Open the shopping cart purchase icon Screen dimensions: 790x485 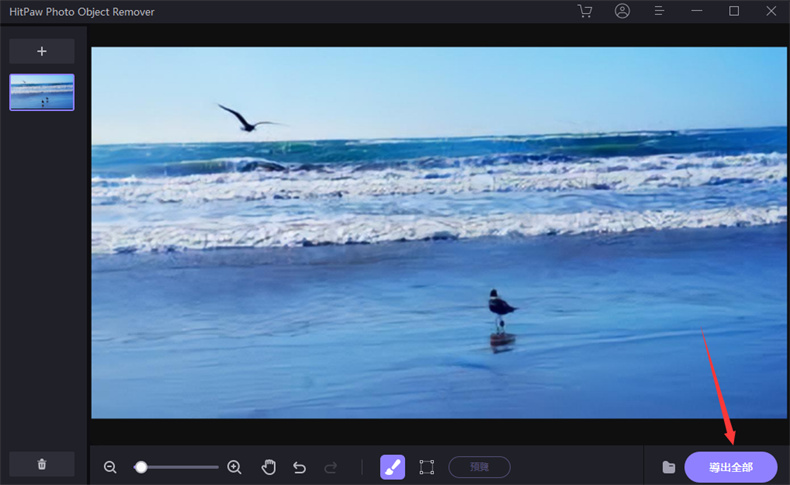[585, 11]
